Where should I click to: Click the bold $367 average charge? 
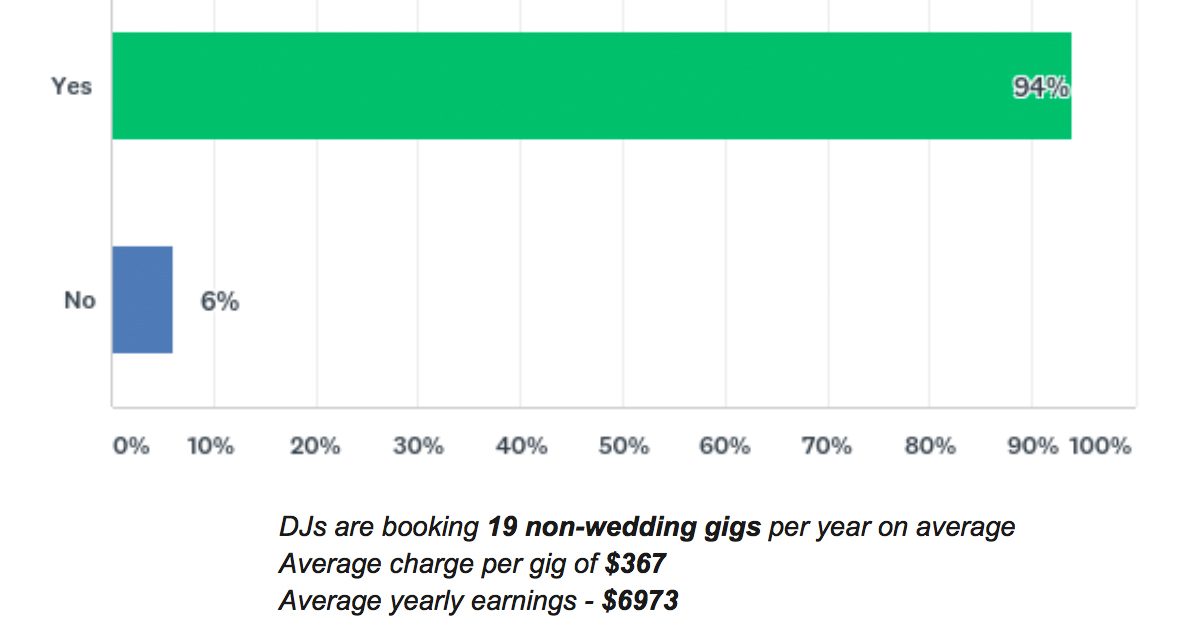tap(635, 565)
